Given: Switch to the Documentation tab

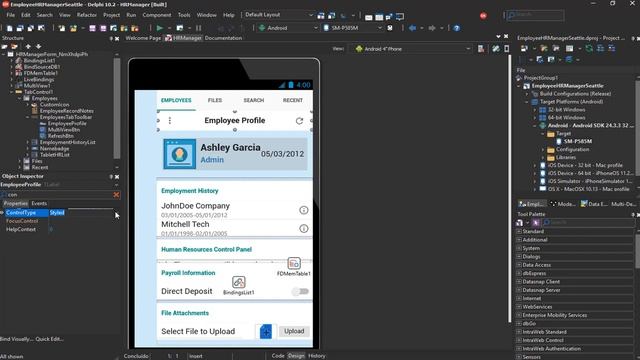Looking at the screenshot, I should tap(223, 38).
